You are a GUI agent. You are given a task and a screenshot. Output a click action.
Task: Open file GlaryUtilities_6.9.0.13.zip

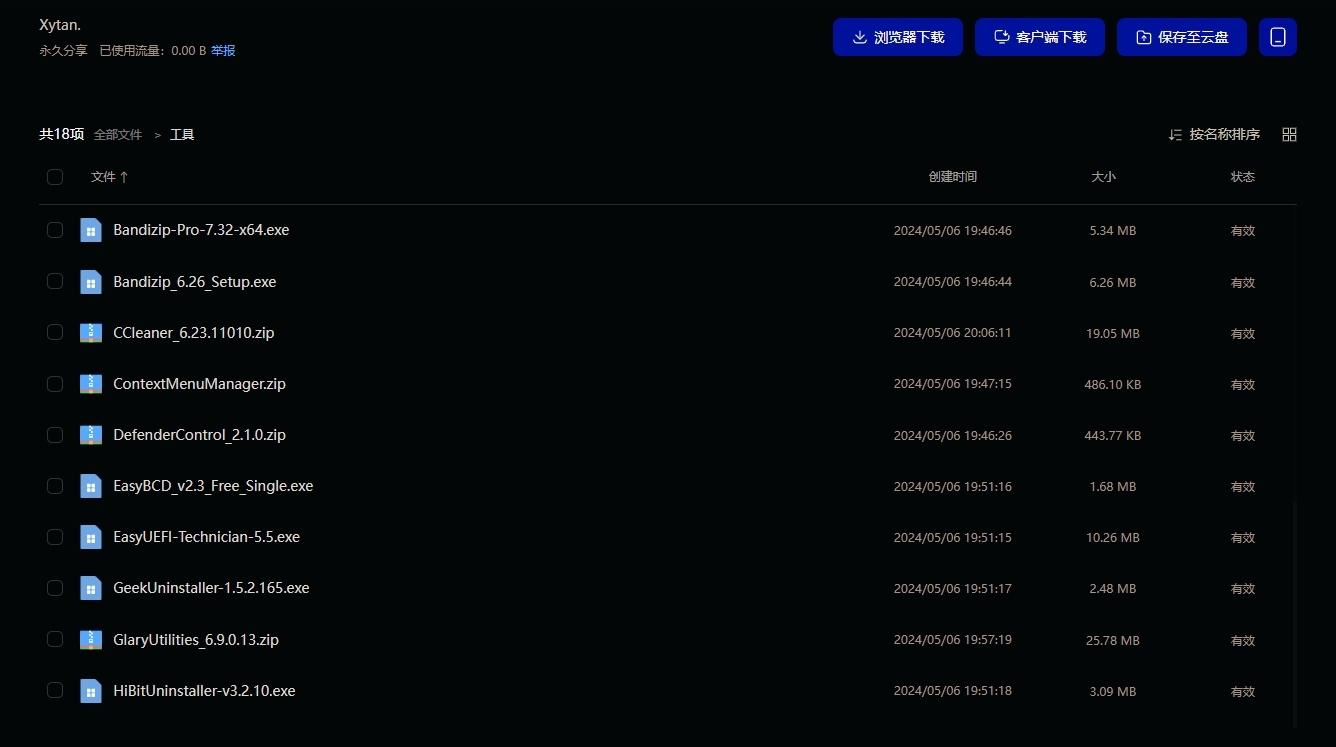(x=196, y=640)
